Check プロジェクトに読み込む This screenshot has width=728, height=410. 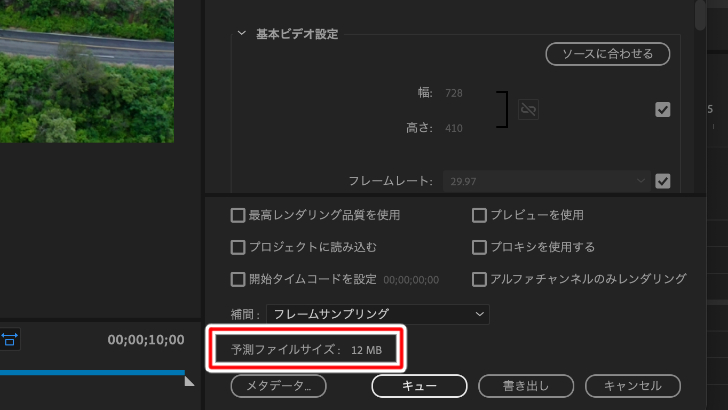coord(238,247)
